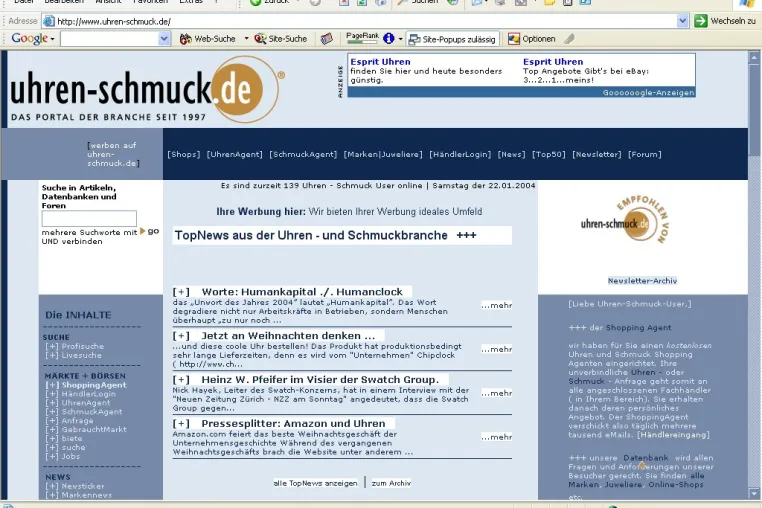Open GebrauchtMarkt in sidebar
The width and height of the screenshot is (762, 508).
coord(94,430)
